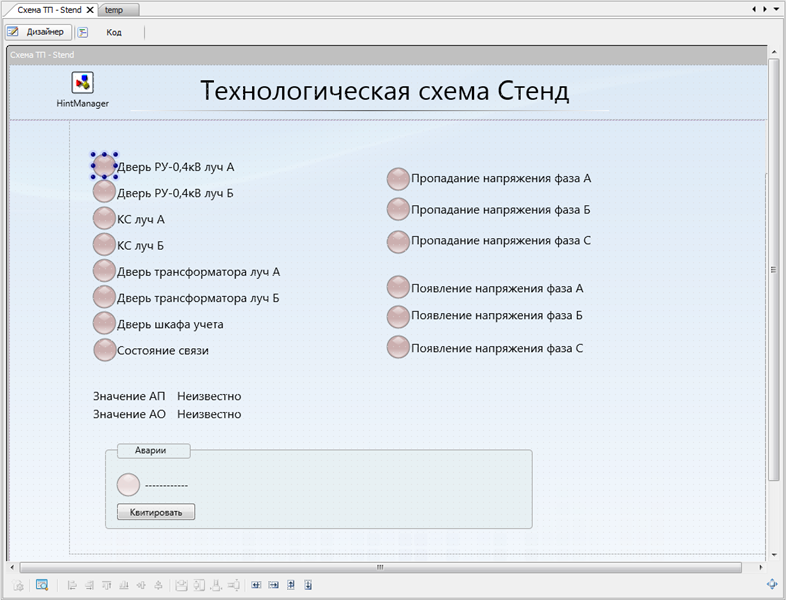Select indicator for Дверь РУ-0,4кВ луч Б

click(104, 192)
